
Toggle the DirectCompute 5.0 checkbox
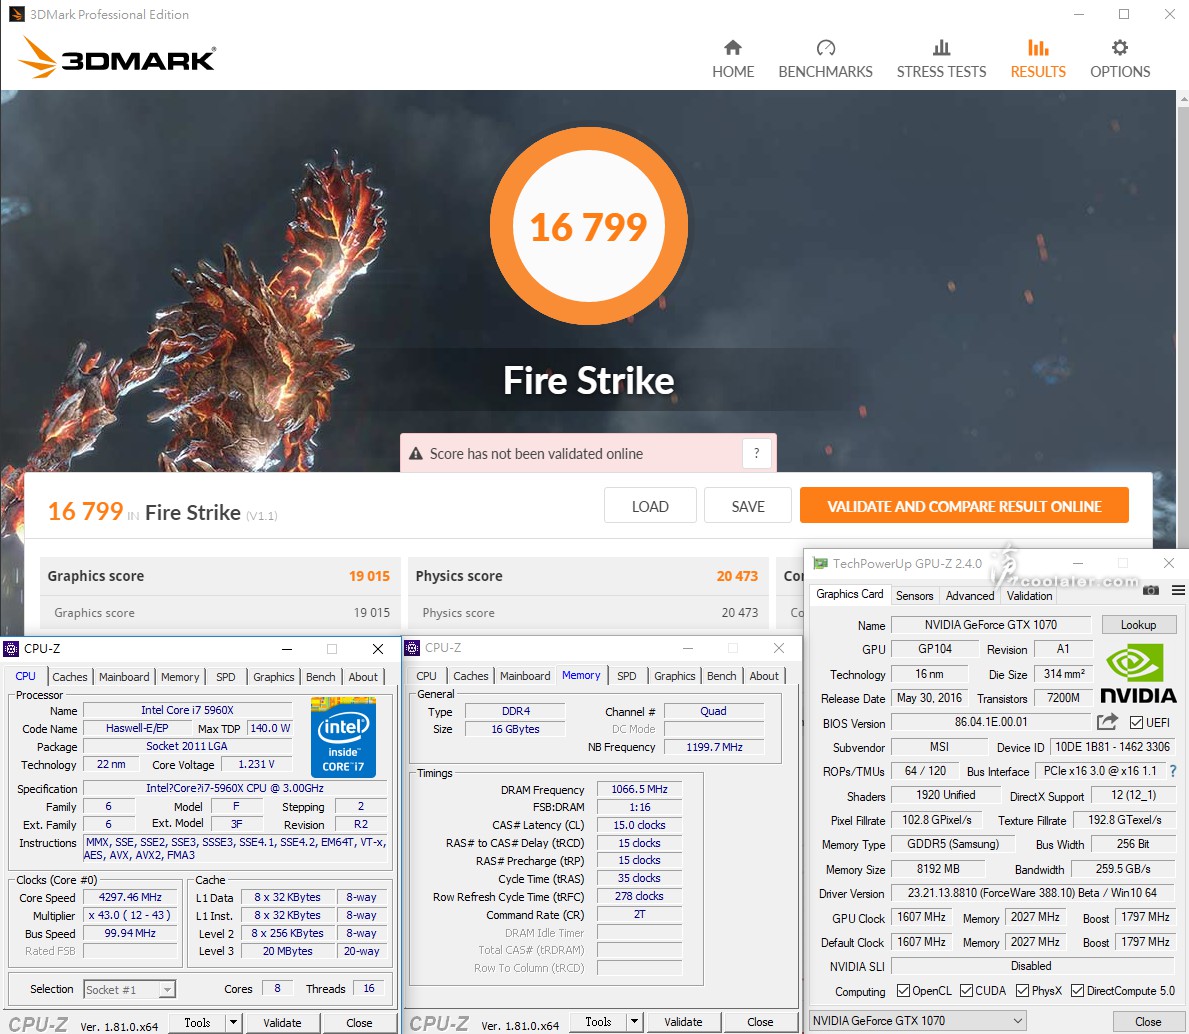(1078, 991)
